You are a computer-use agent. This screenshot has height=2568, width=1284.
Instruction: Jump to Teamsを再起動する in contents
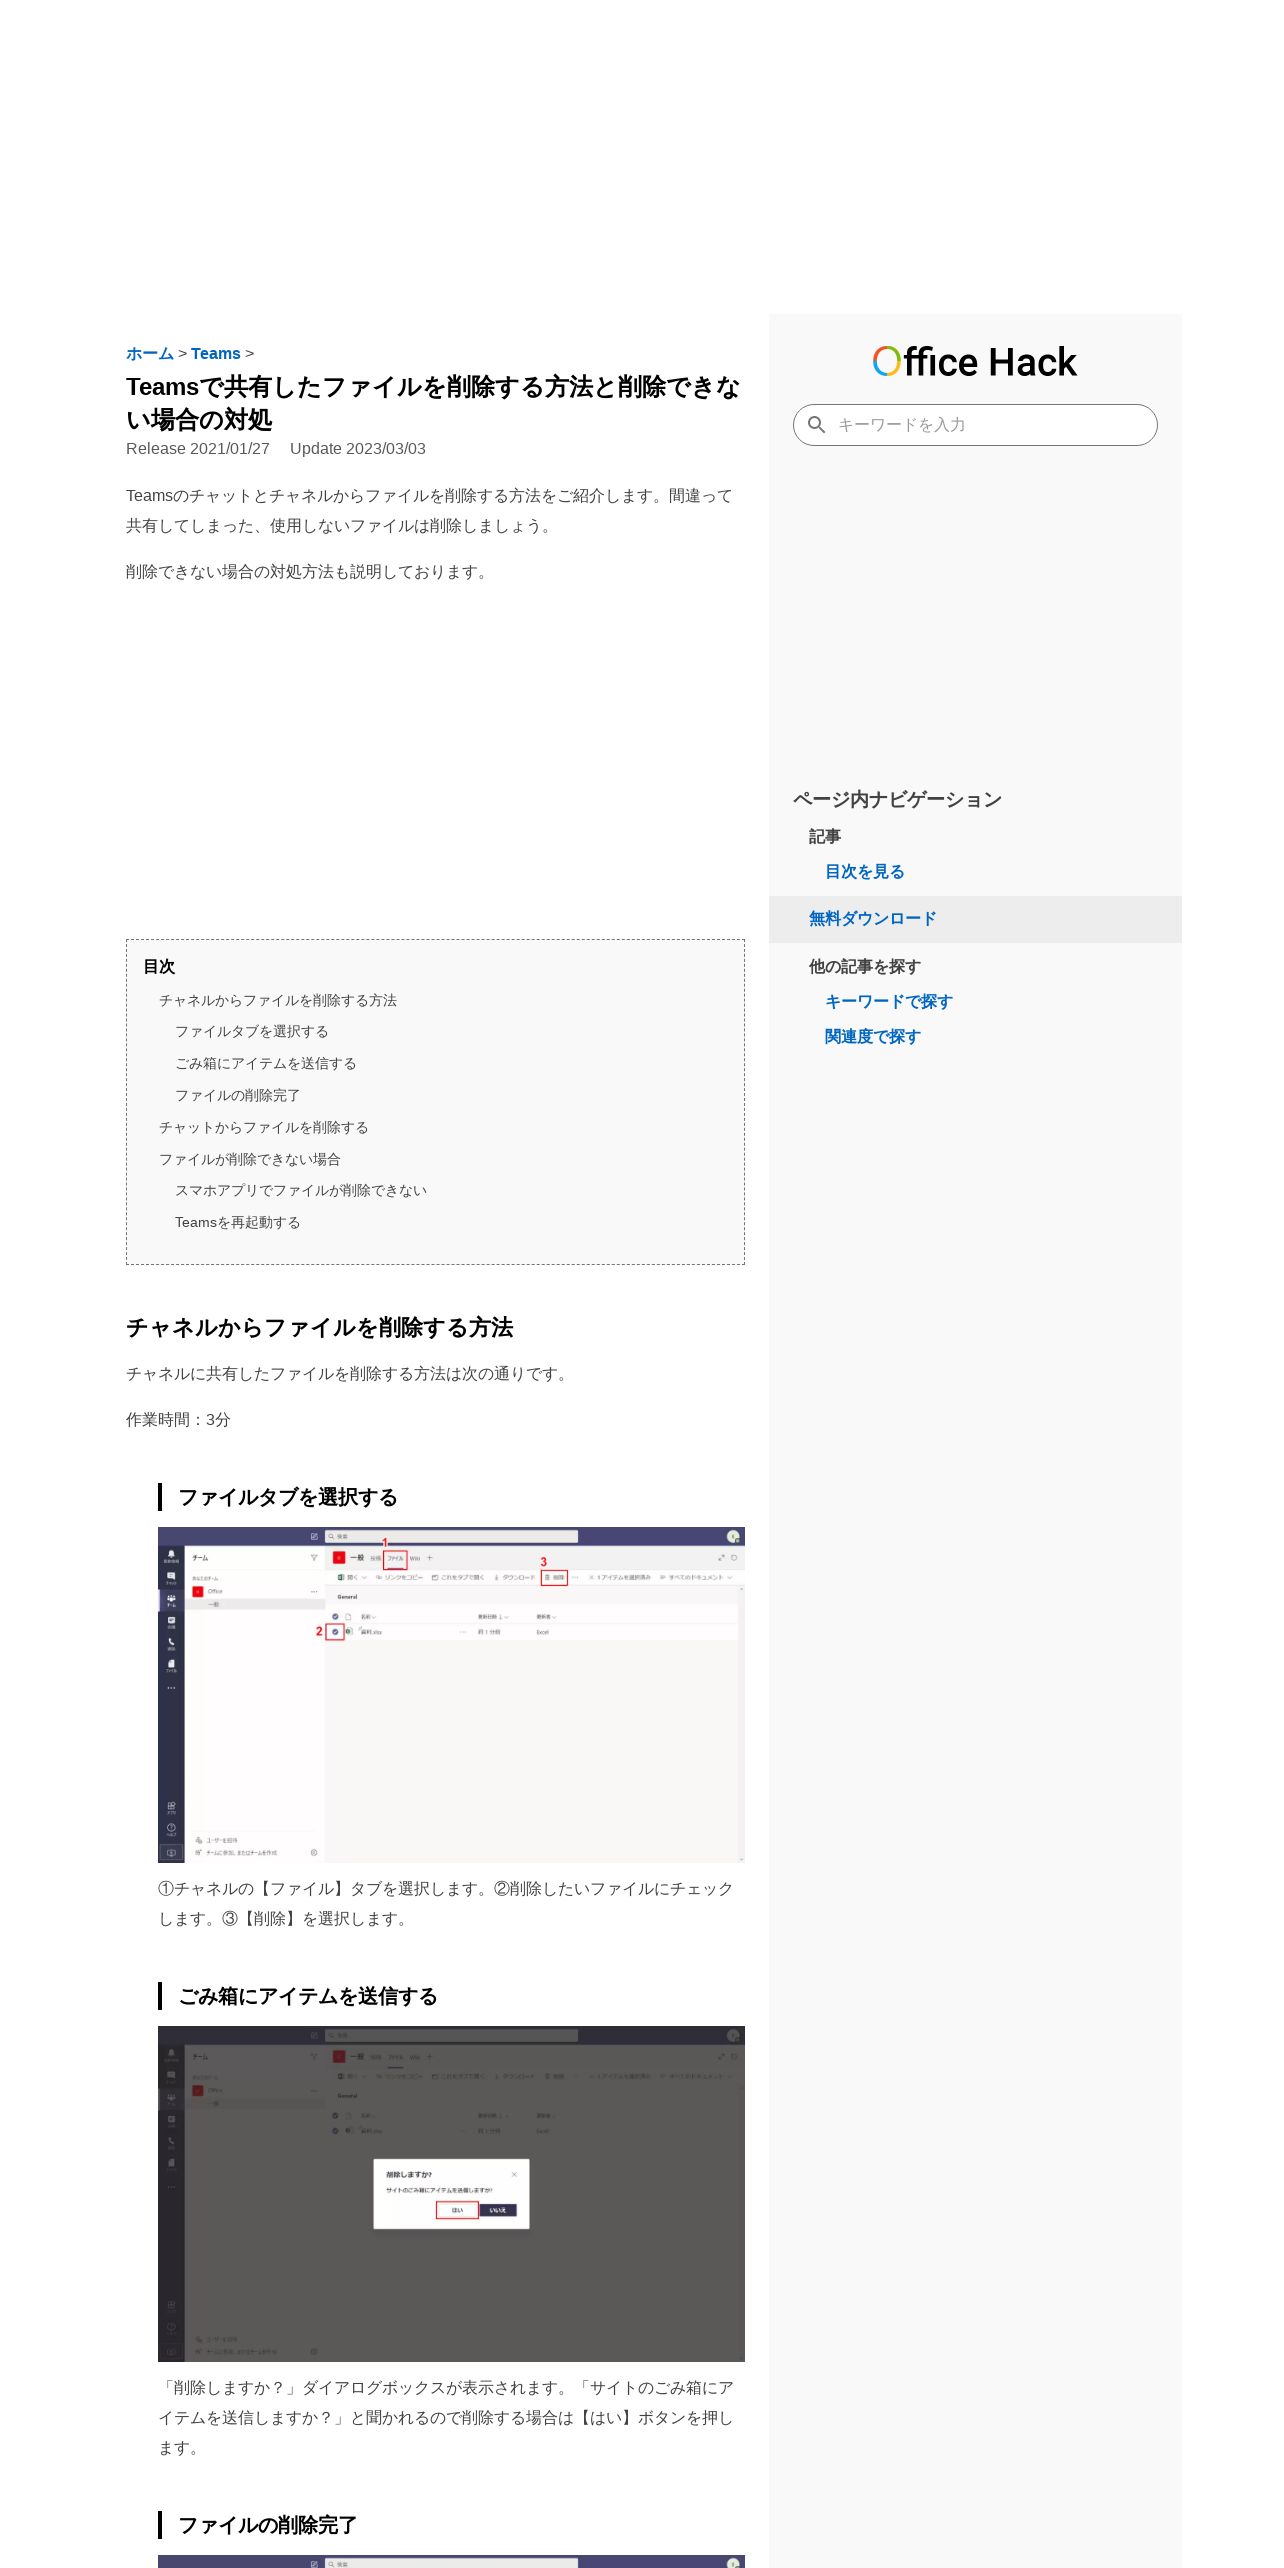pyautogui.click(x=238, y=1223)
